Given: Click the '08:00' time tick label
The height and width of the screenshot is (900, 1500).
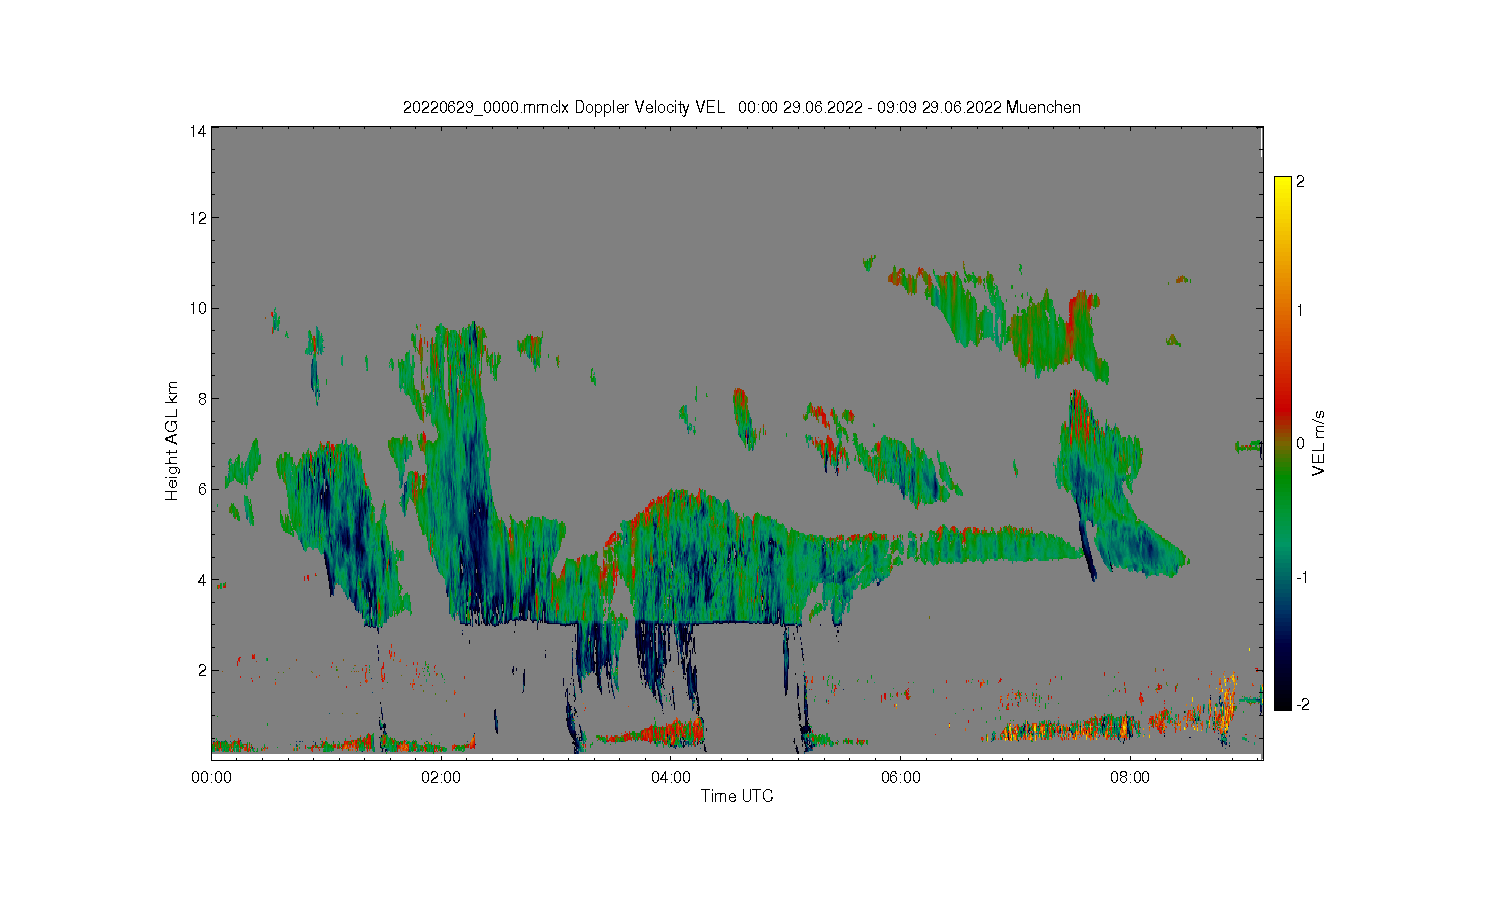Looking at the screenshot, I should pos(1130,777).
